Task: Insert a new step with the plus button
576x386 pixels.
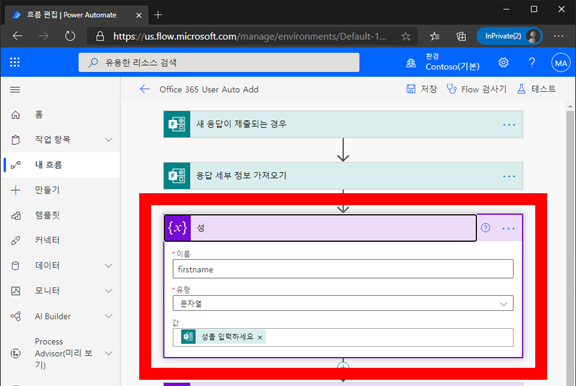Action: click(343, 366)
